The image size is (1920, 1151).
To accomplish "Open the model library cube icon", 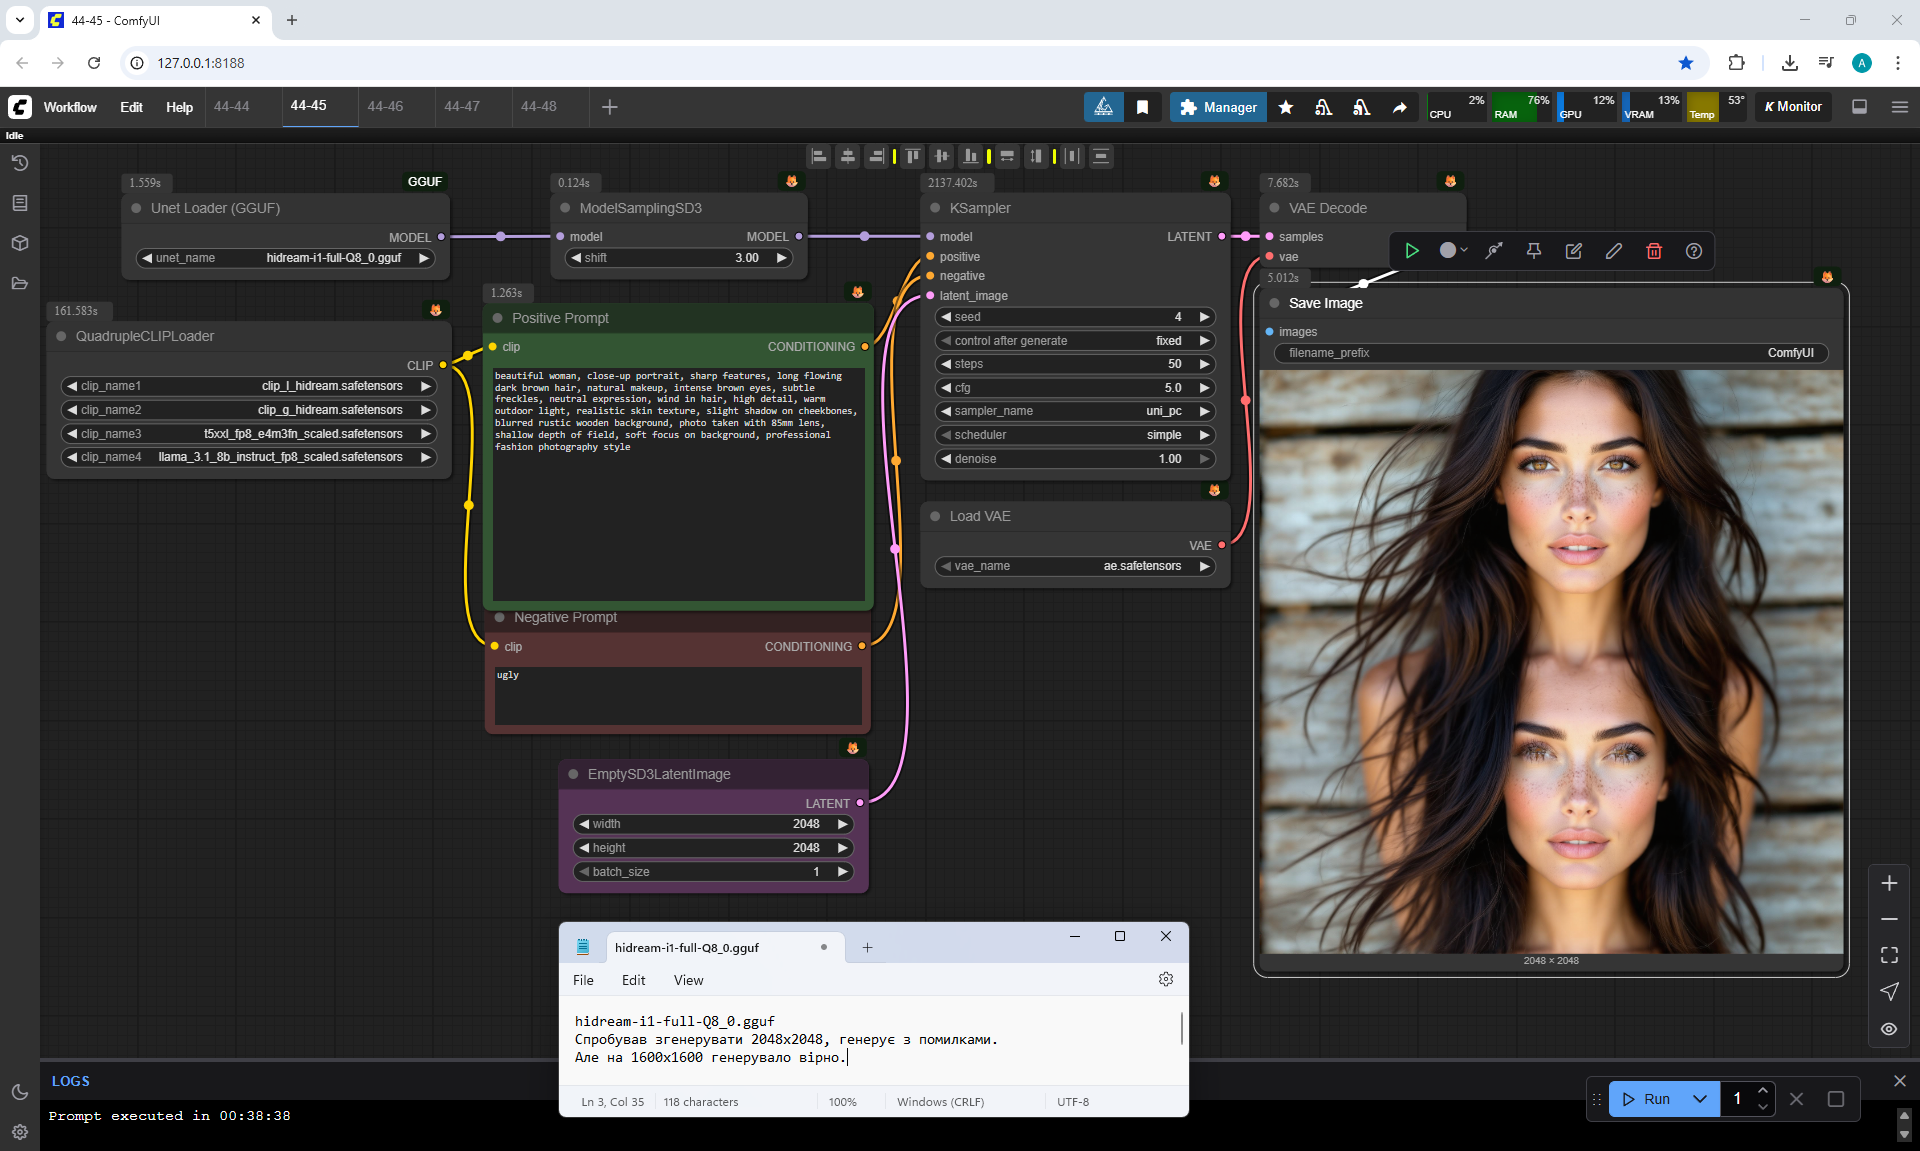I will tap(19, 243).
